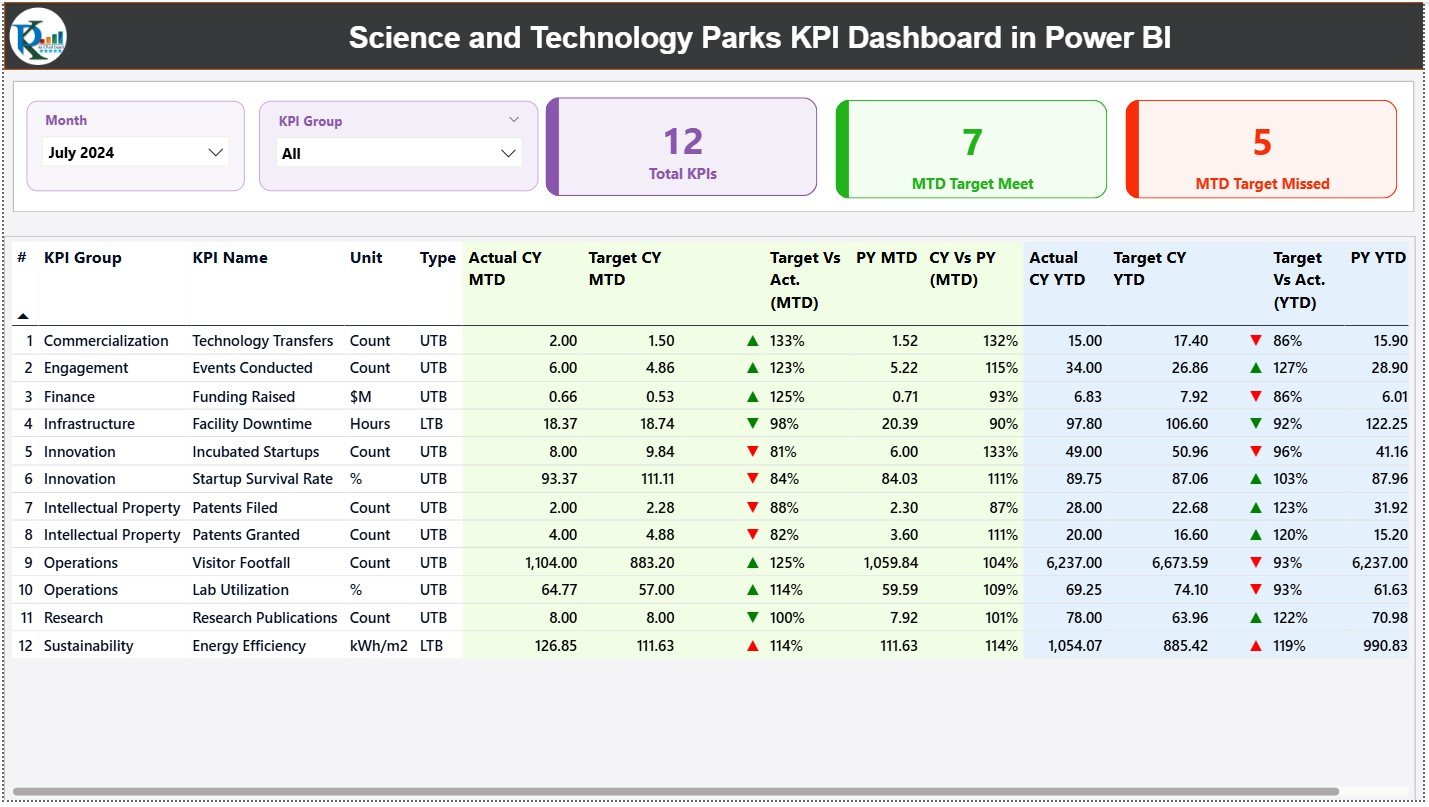Click the red down triangle on Facility Downtime row

(x=753, y=423)
